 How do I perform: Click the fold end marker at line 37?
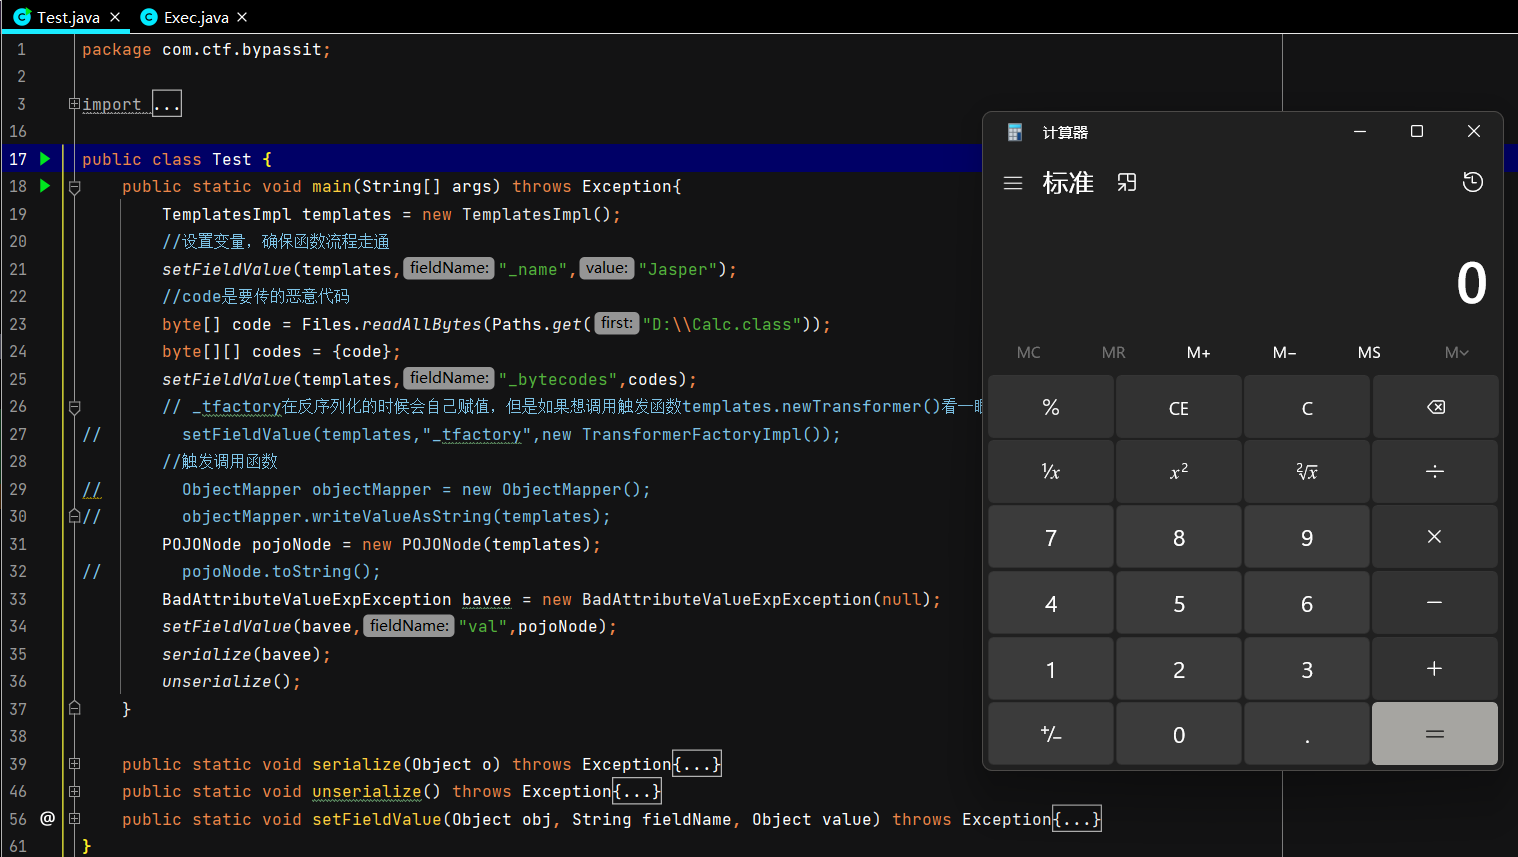(74, 708)
